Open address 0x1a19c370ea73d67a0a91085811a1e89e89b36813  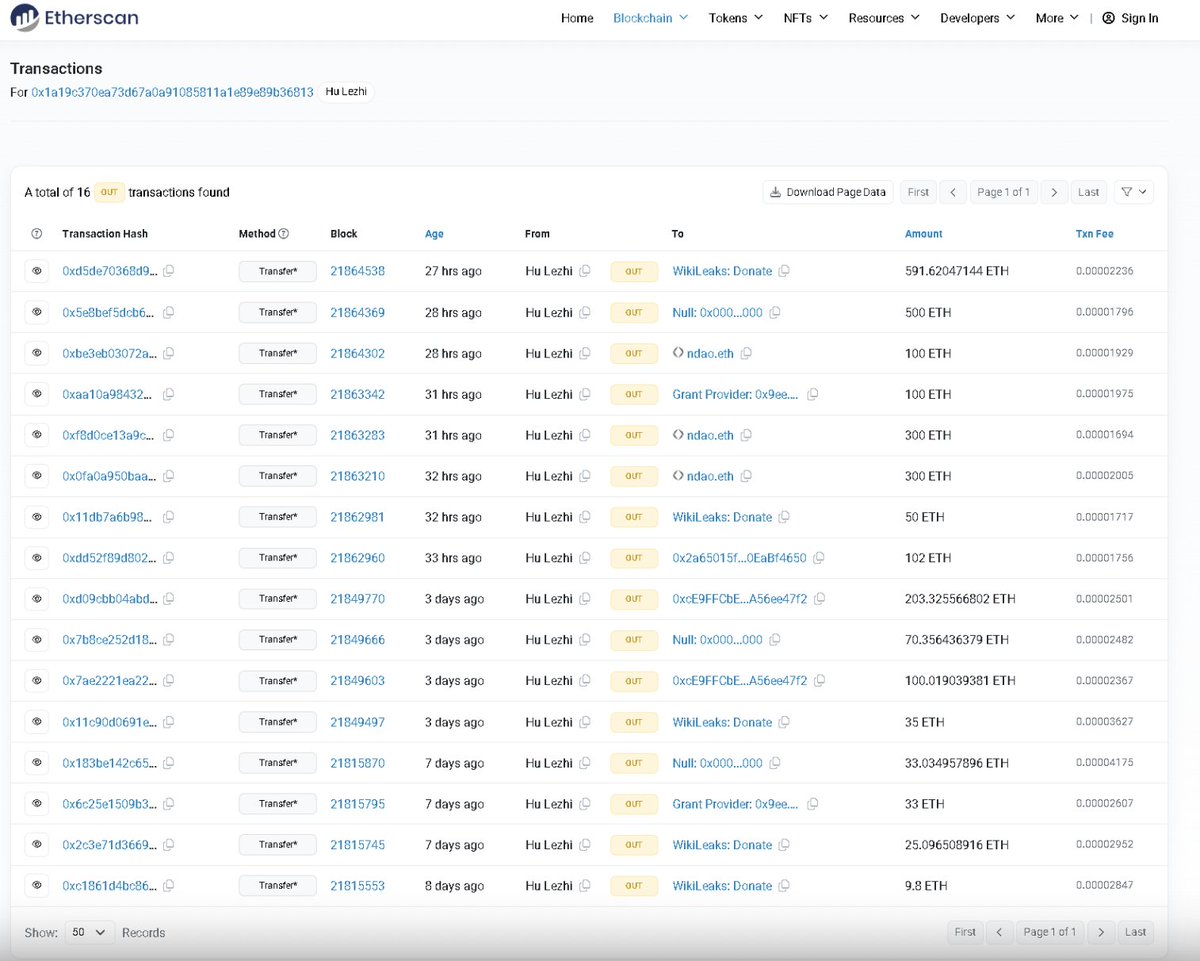point(172,92)
